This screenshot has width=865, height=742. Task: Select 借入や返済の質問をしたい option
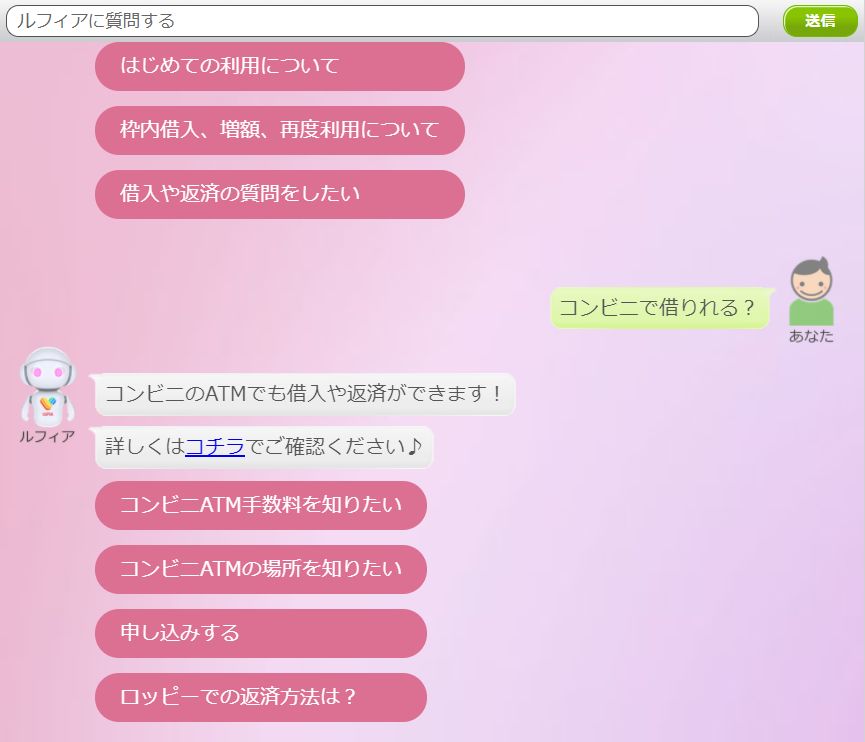280,194
